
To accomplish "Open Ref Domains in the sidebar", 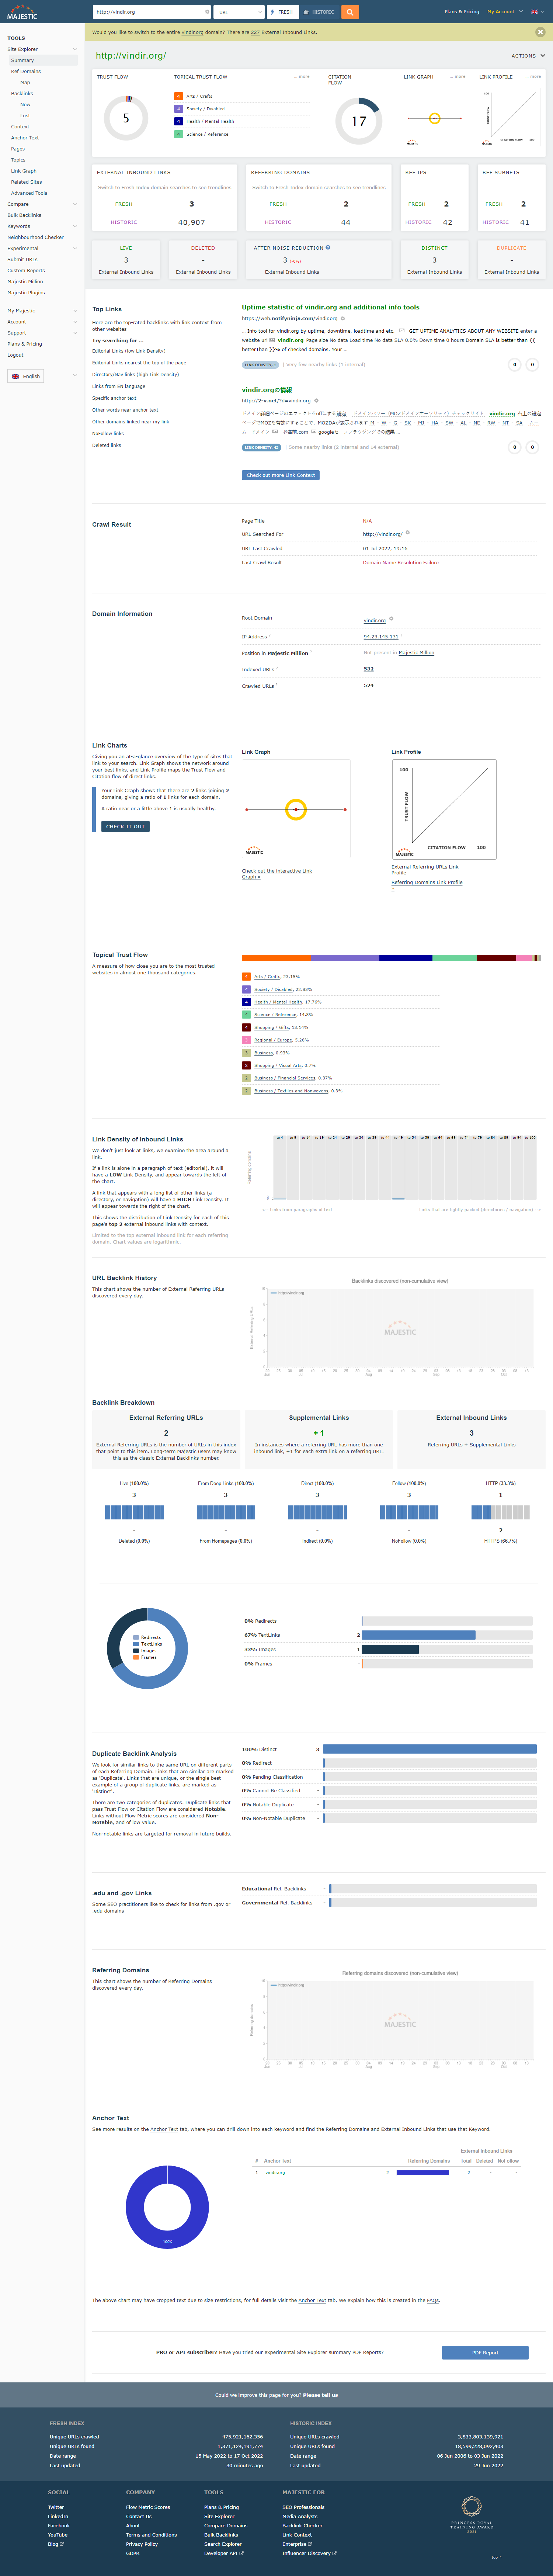I will (26, 71).
